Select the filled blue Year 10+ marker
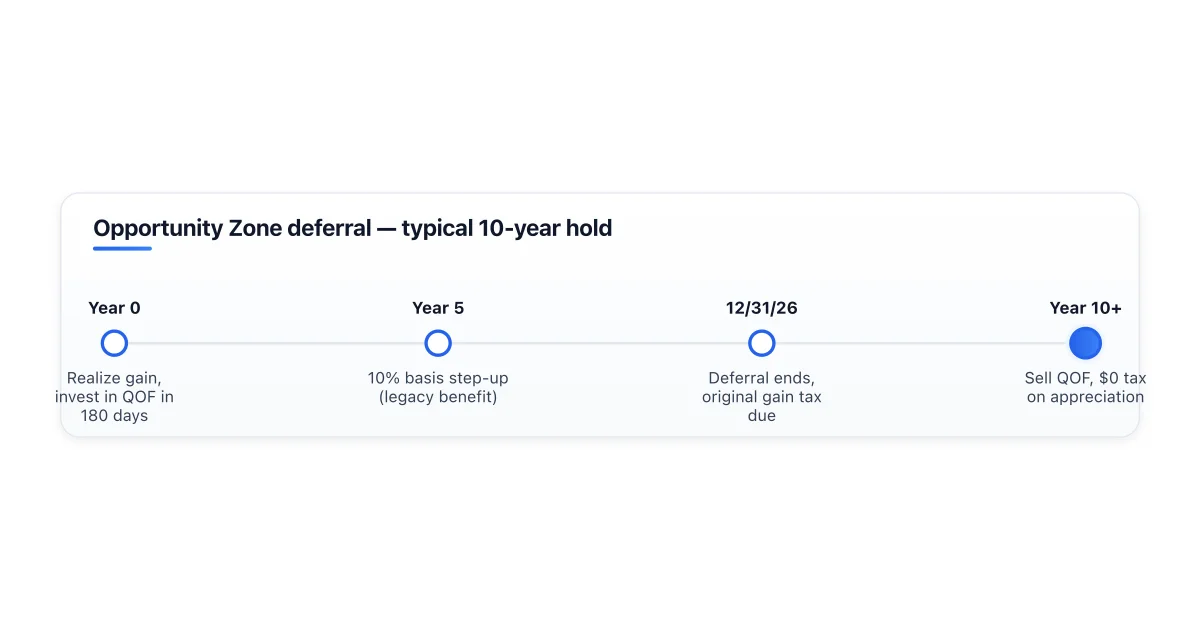 (1085, 343)
